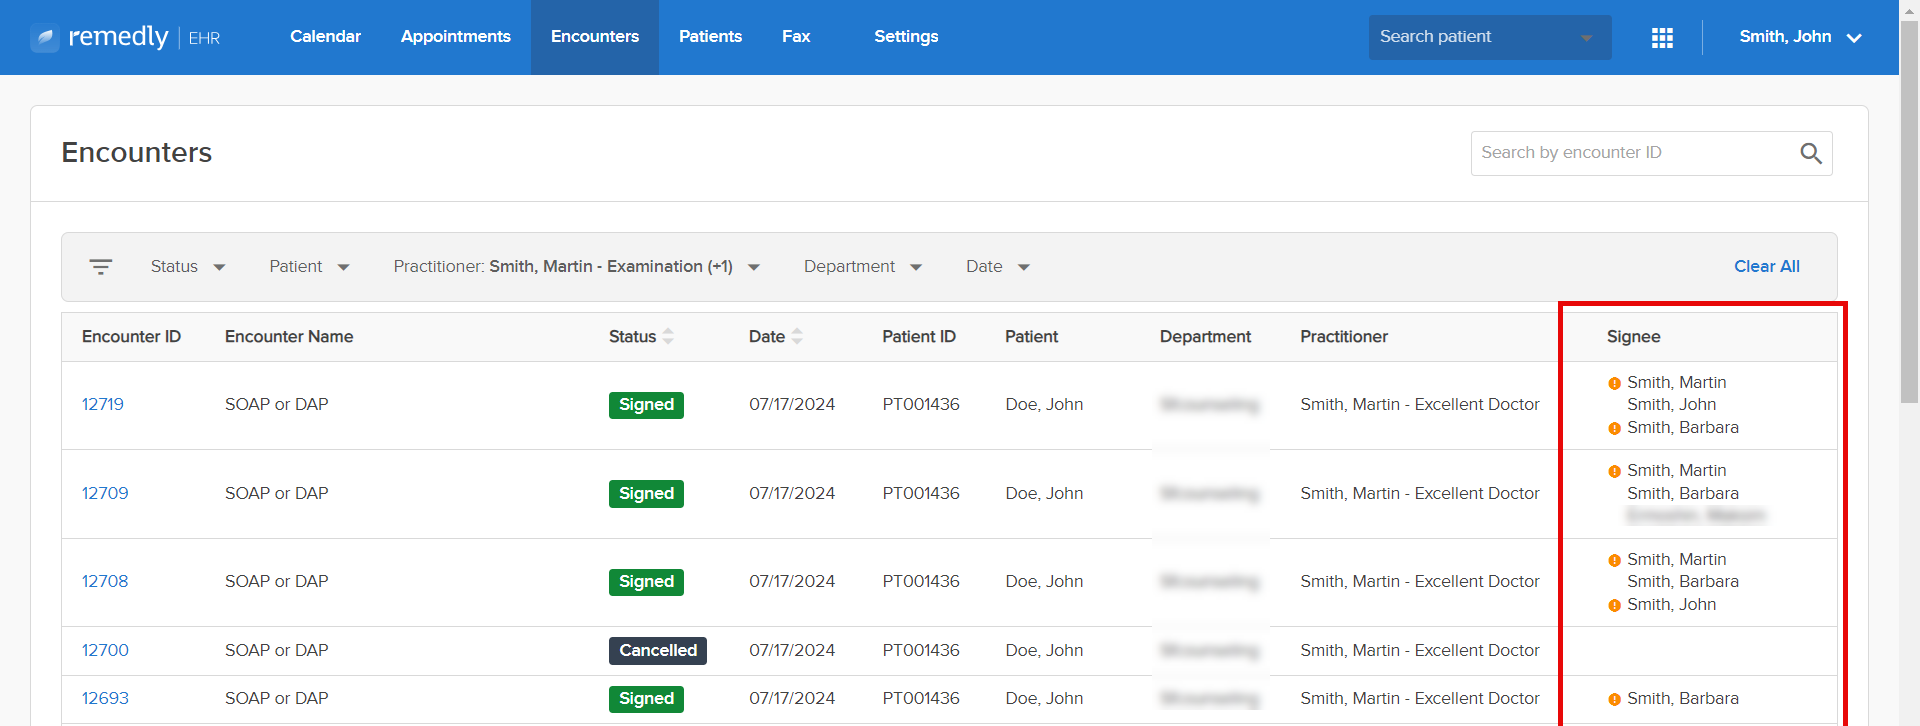Open the Settings tab
Viewport: 1920px width, 726px height.
coord(906,37)
